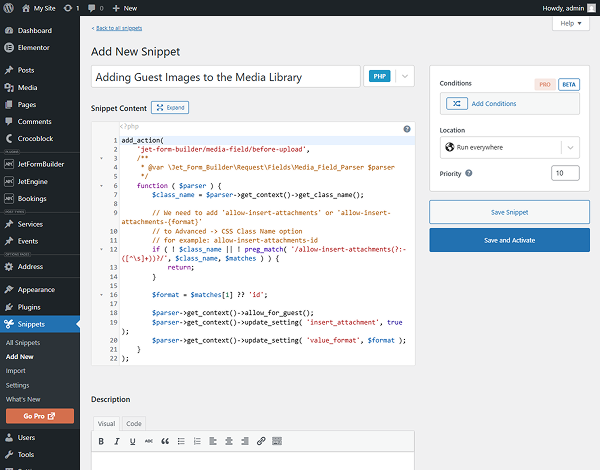Open Crocoblock menu
This screenshot has width=600, height=470.
pos(35,139)
